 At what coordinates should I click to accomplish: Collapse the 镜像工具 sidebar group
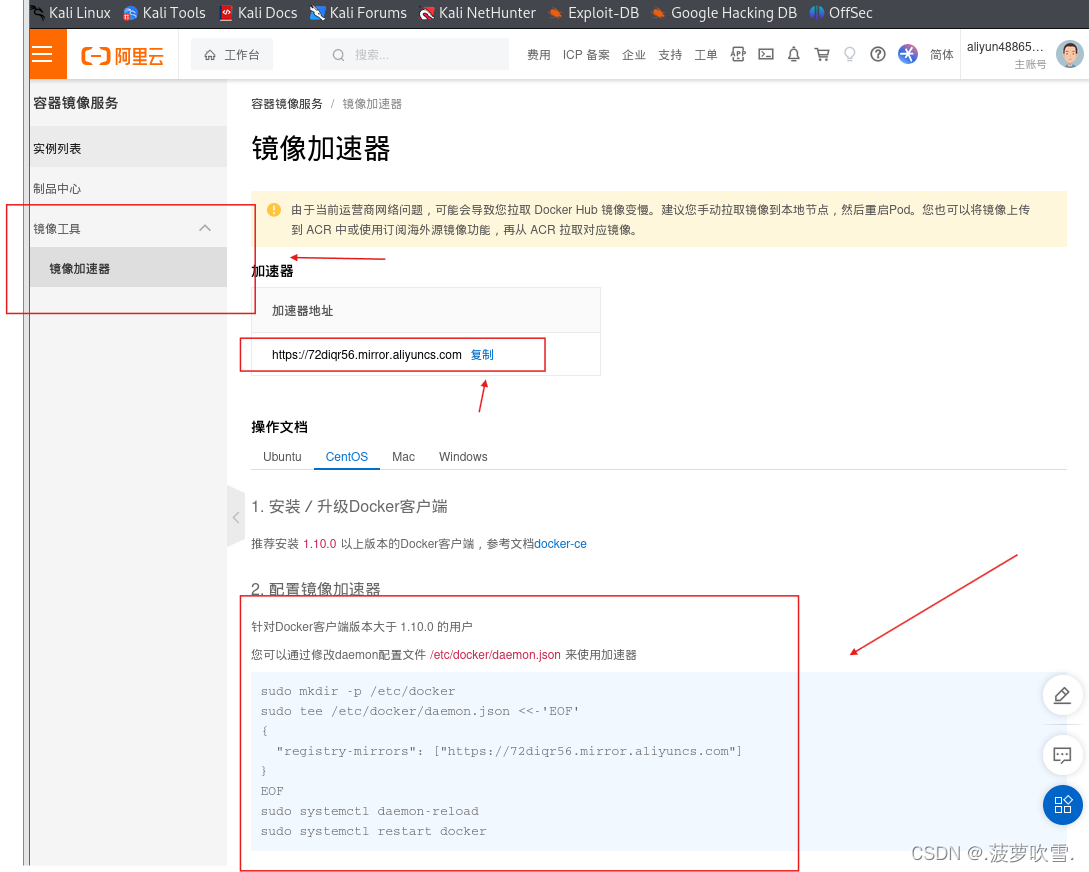pyautogui.click(x=128, y=228)
